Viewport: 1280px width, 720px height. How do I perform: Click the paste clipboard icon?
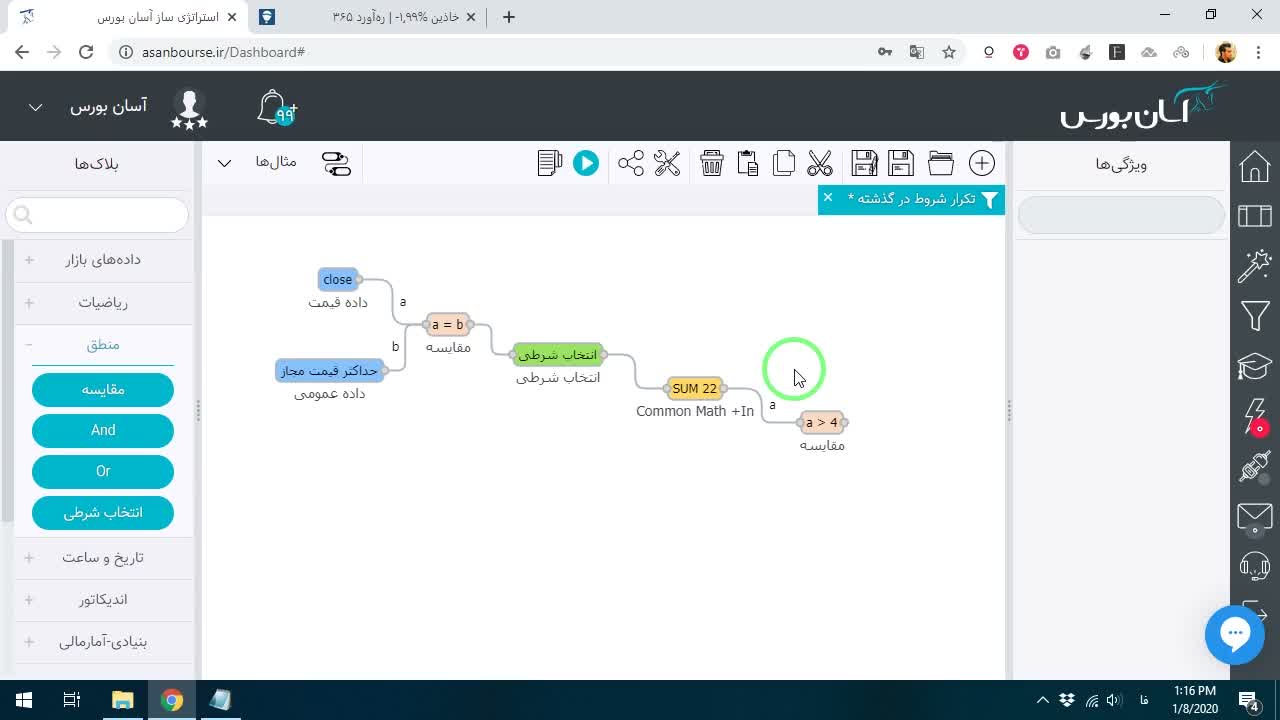[748, 163]
